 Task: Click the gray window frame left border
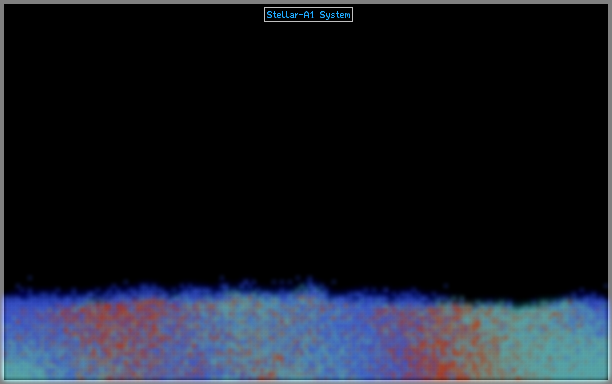tap(2, 192)
